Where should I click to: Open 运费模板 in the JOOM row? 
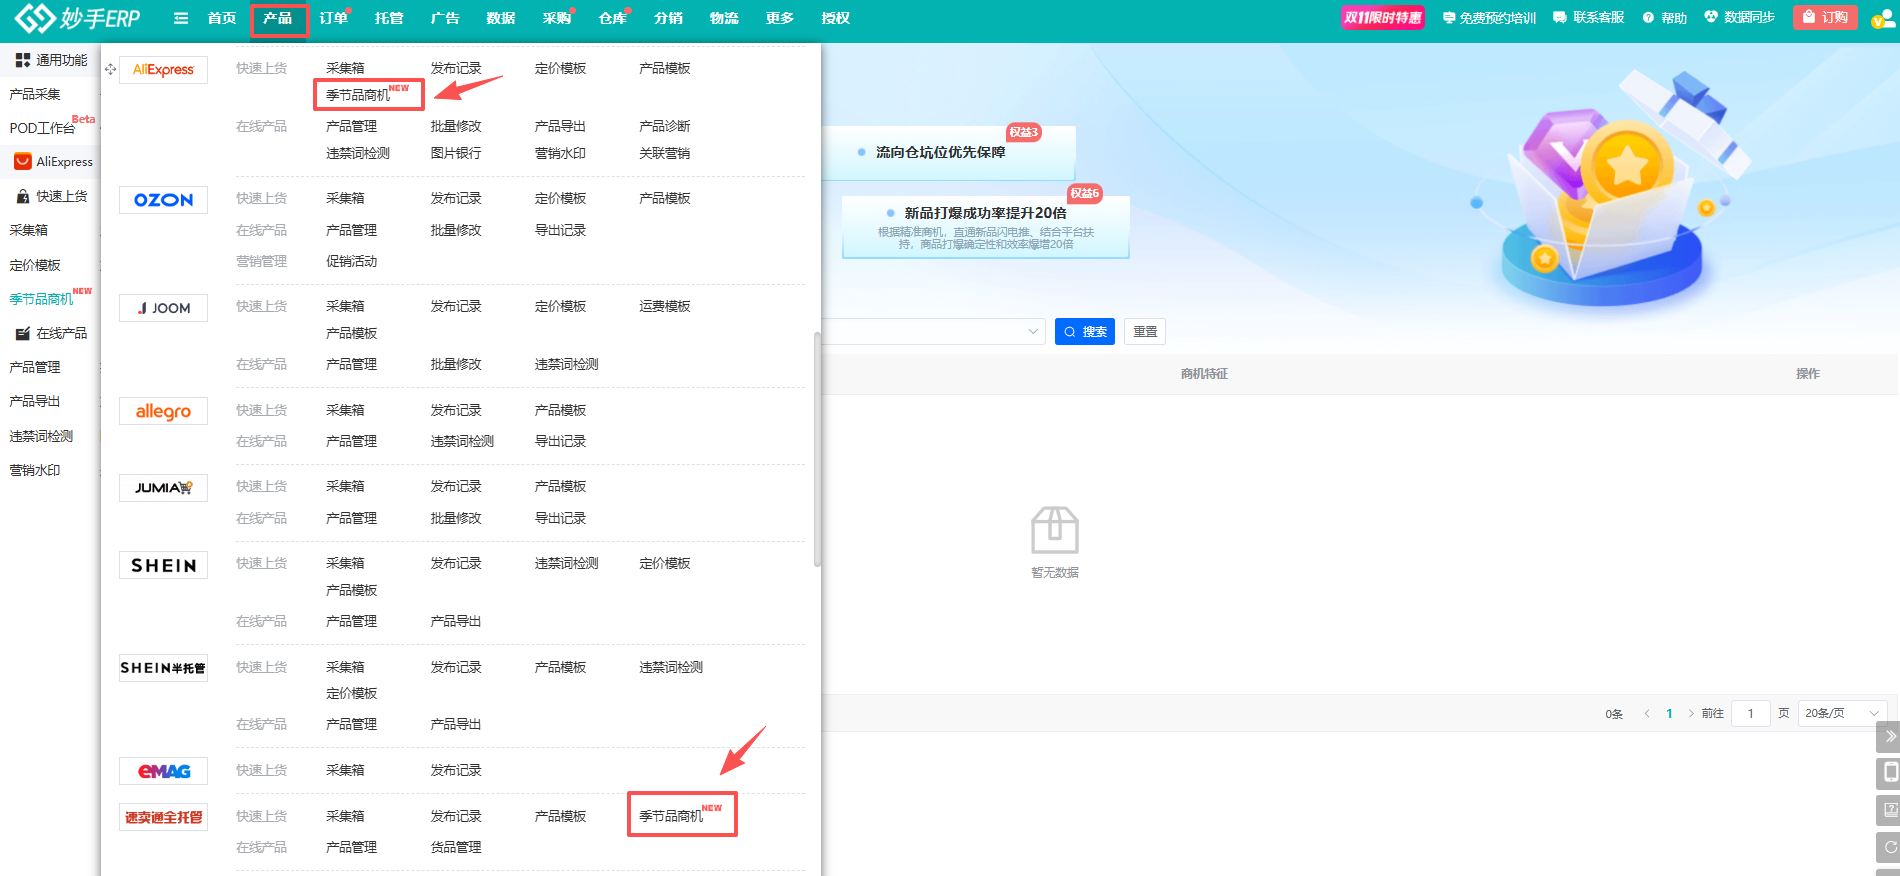665,306
